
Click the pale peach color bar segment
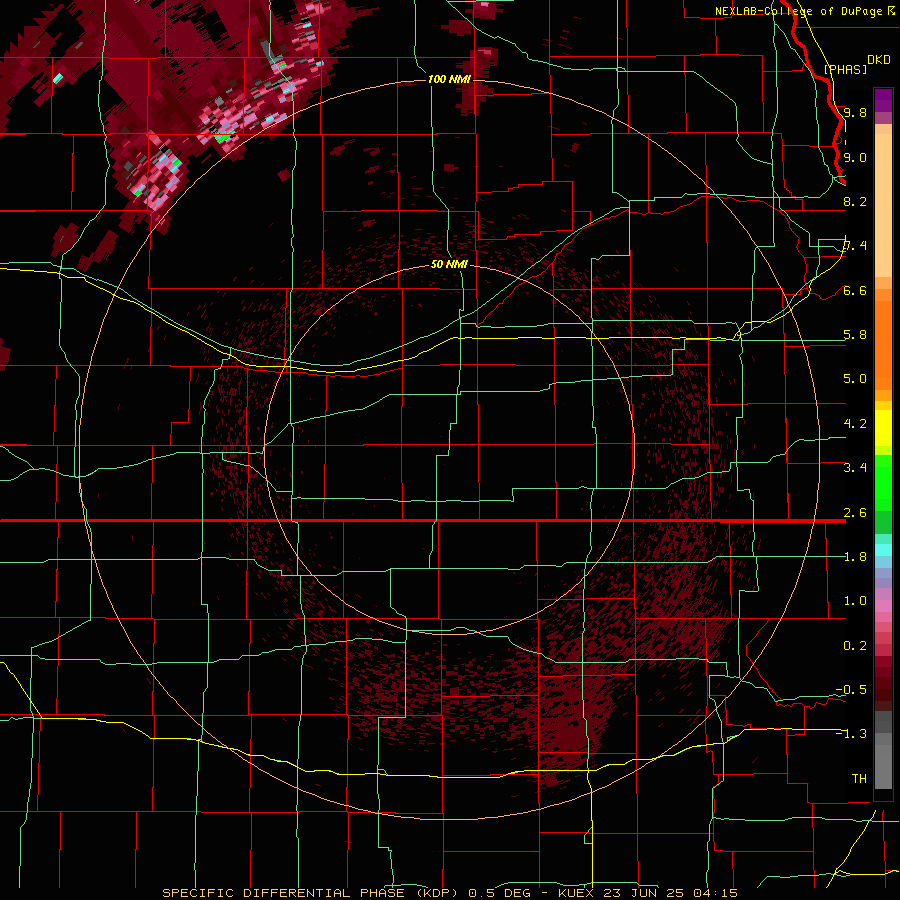pos(883,207)
